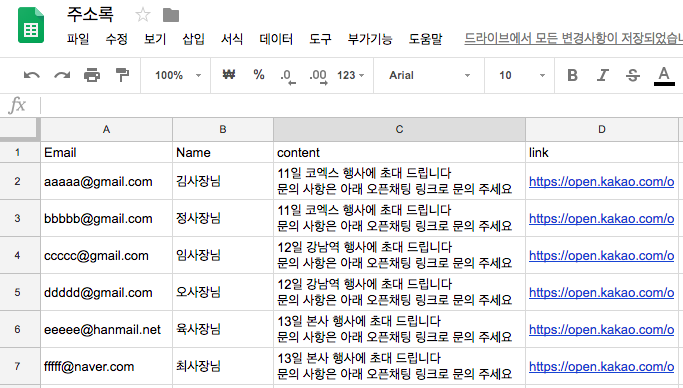Open the text color picker

tap(664, 76)
